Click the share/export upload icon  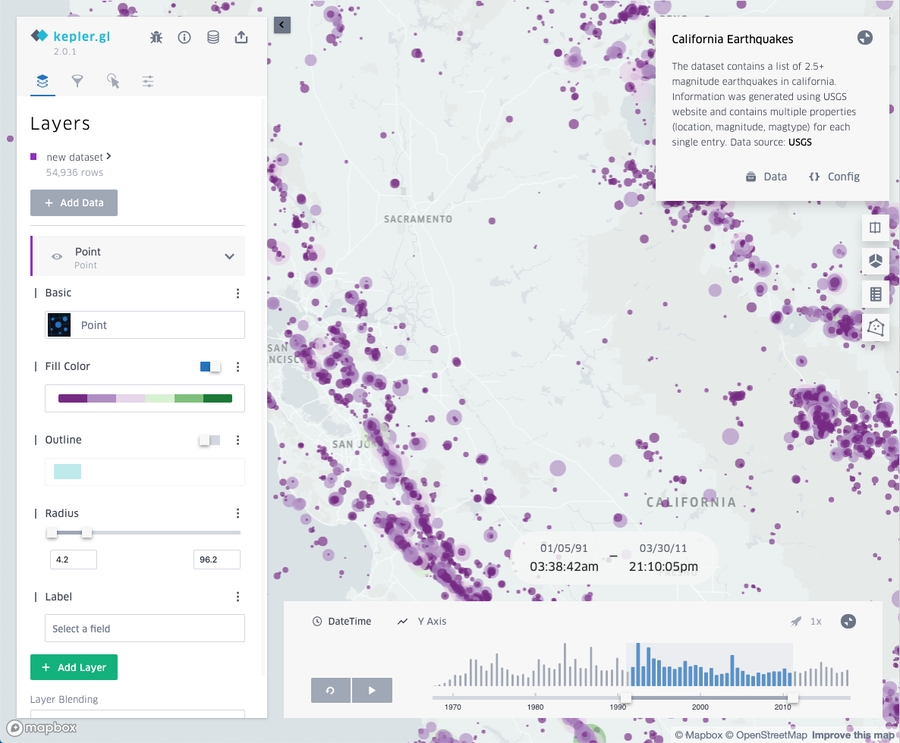241,37
